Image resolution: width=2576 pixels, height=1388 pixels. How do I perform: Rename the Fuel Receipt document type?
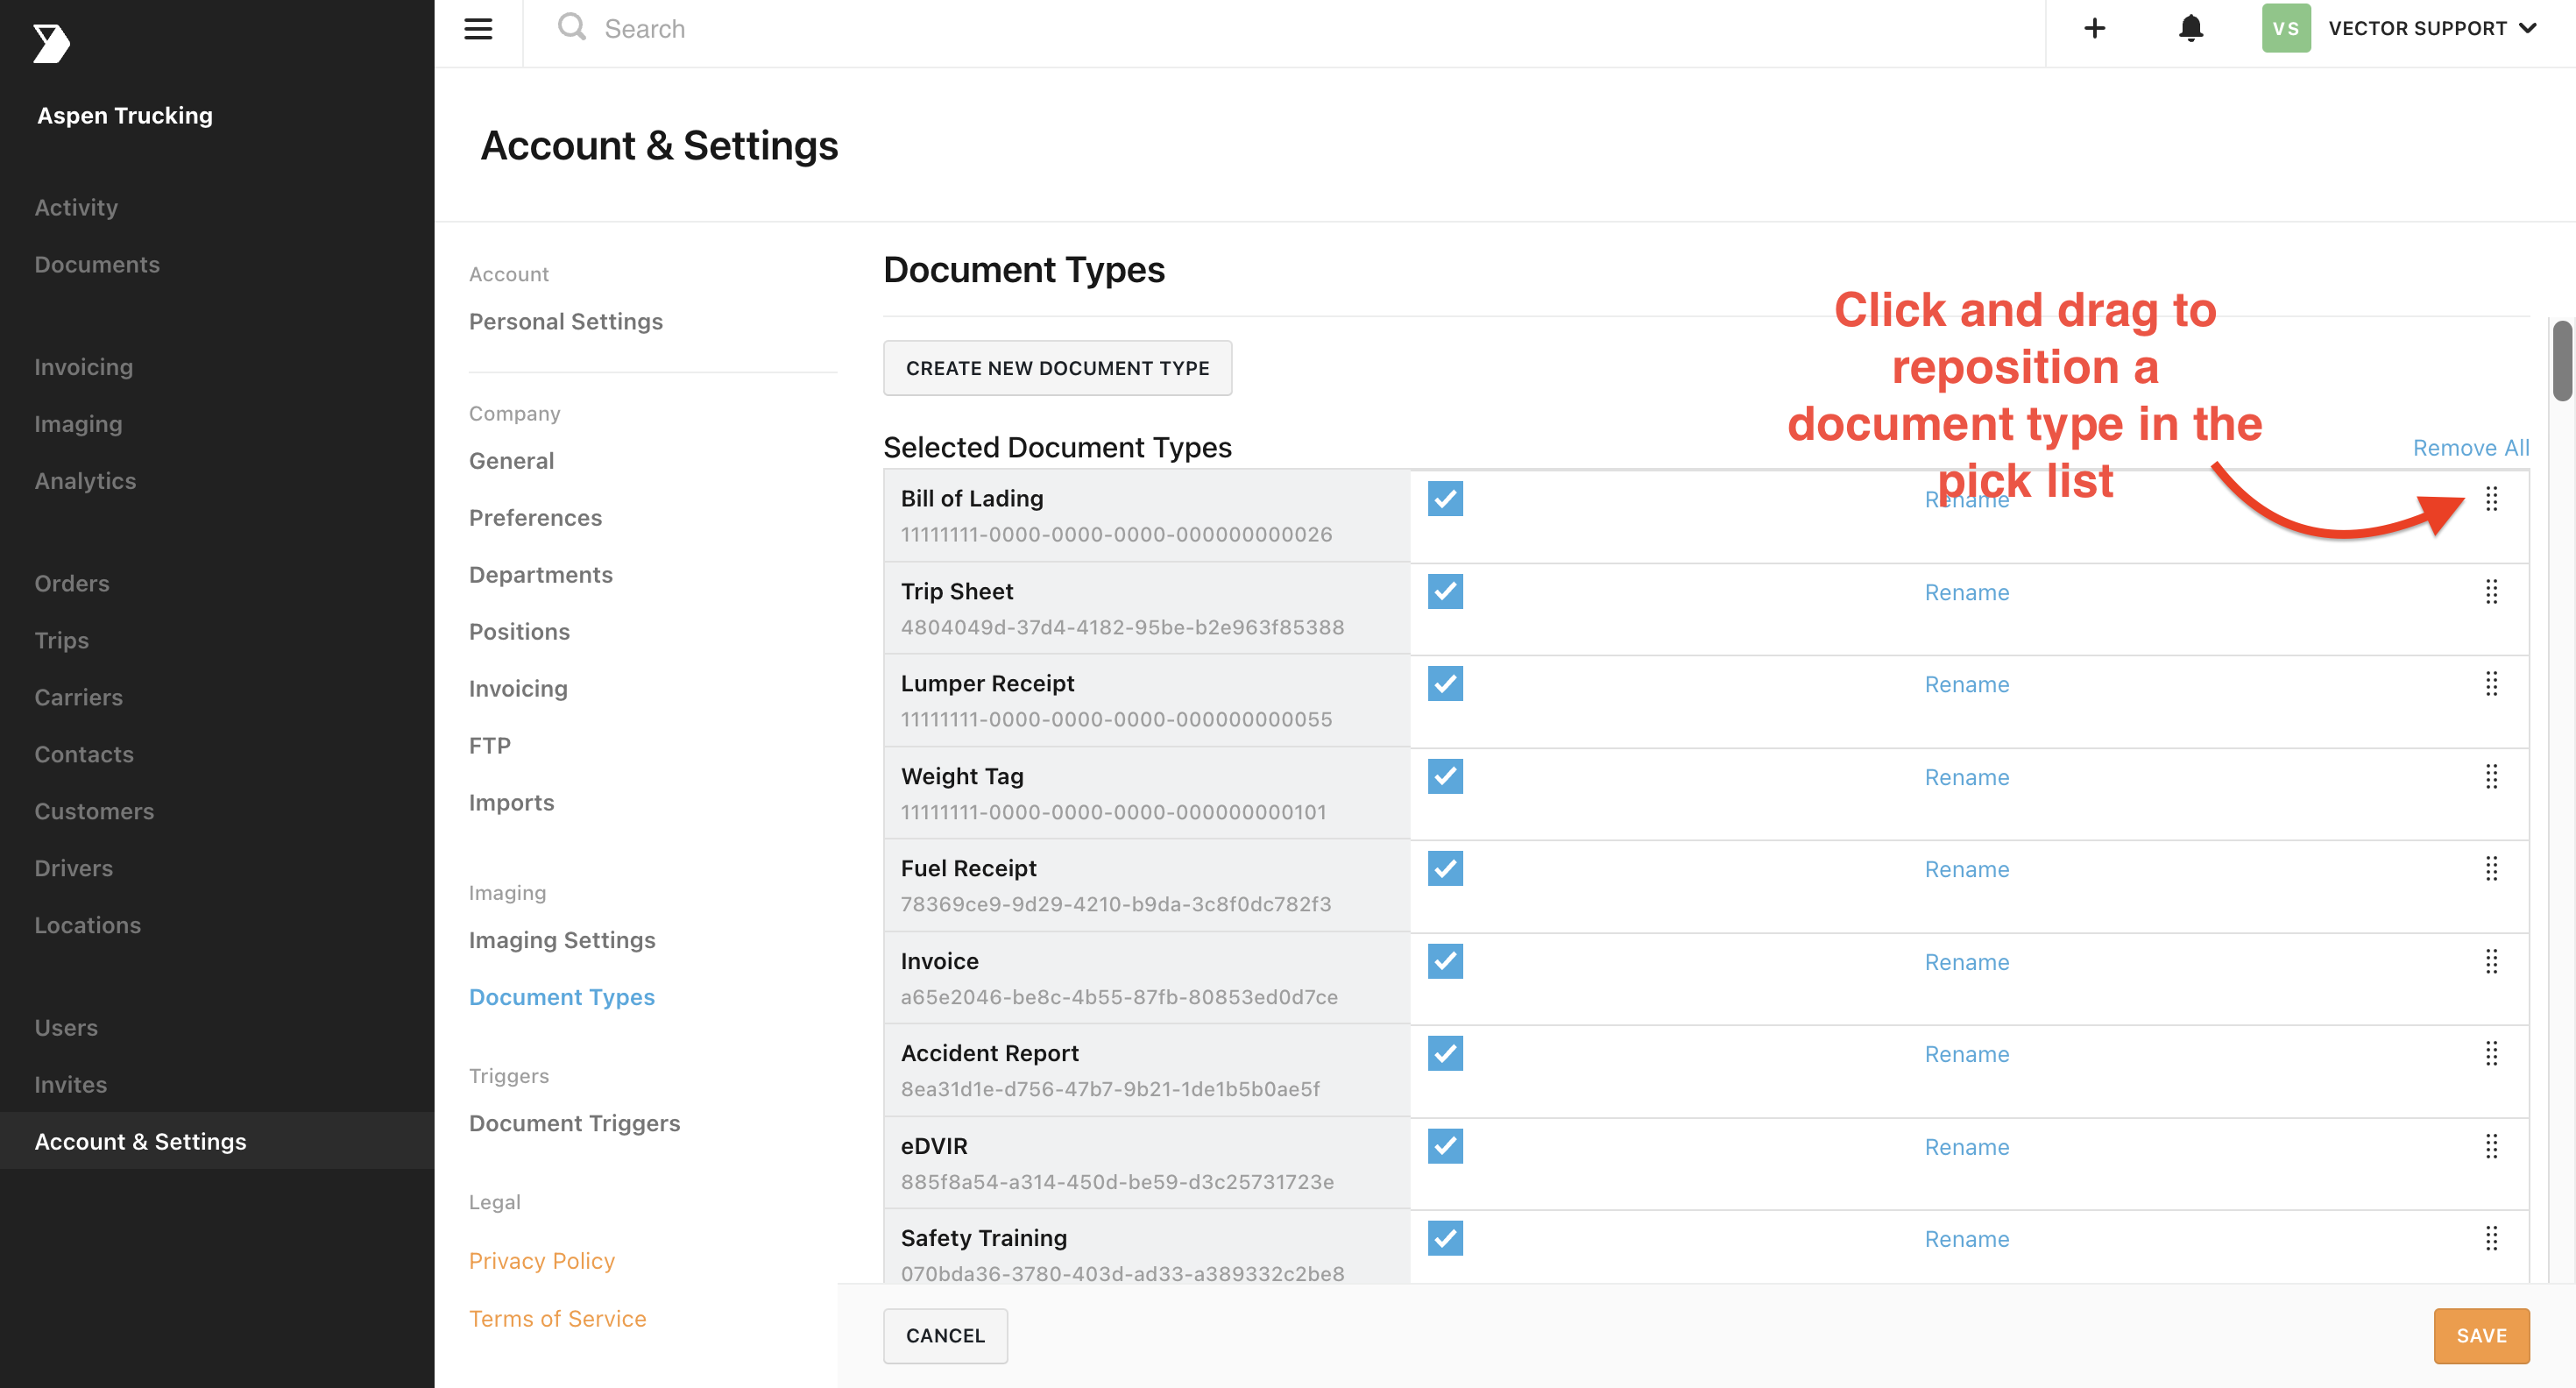point(1966,869)
